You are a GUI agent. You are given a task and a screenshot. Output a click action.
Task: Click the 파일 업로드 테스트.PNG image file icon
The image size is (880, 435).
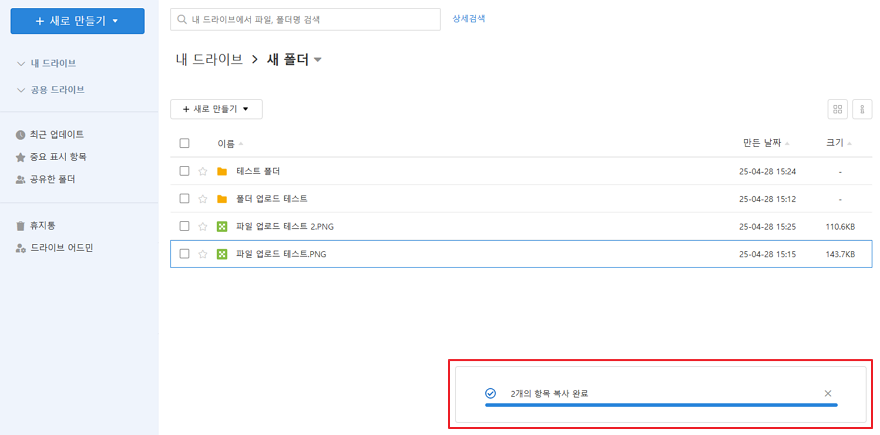pyautogui.click(x=222, y=254)
